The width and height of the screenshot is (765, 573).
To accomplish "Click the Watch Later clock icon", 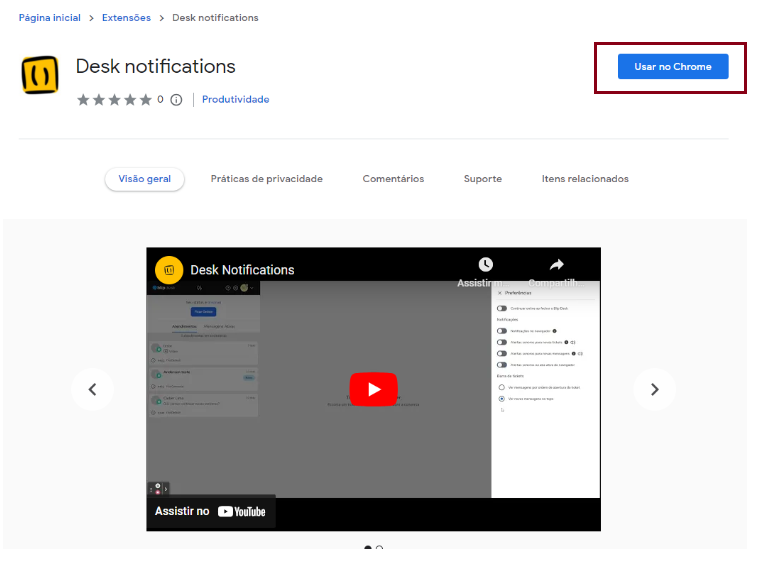I will click(x=485, y=265).
